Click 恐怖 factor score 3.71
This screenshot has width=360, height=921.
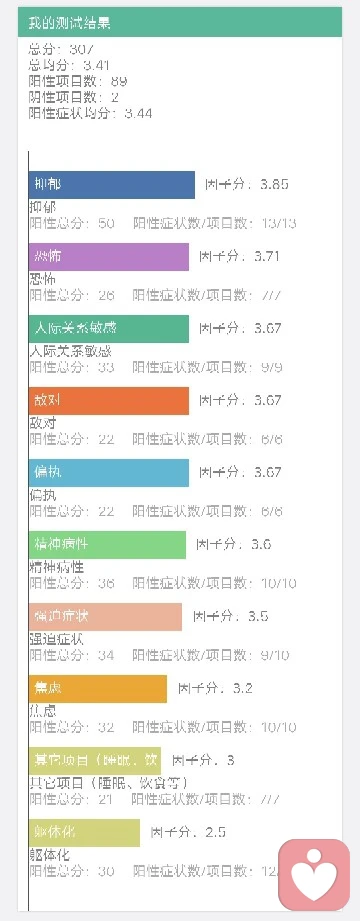(239, 257)
